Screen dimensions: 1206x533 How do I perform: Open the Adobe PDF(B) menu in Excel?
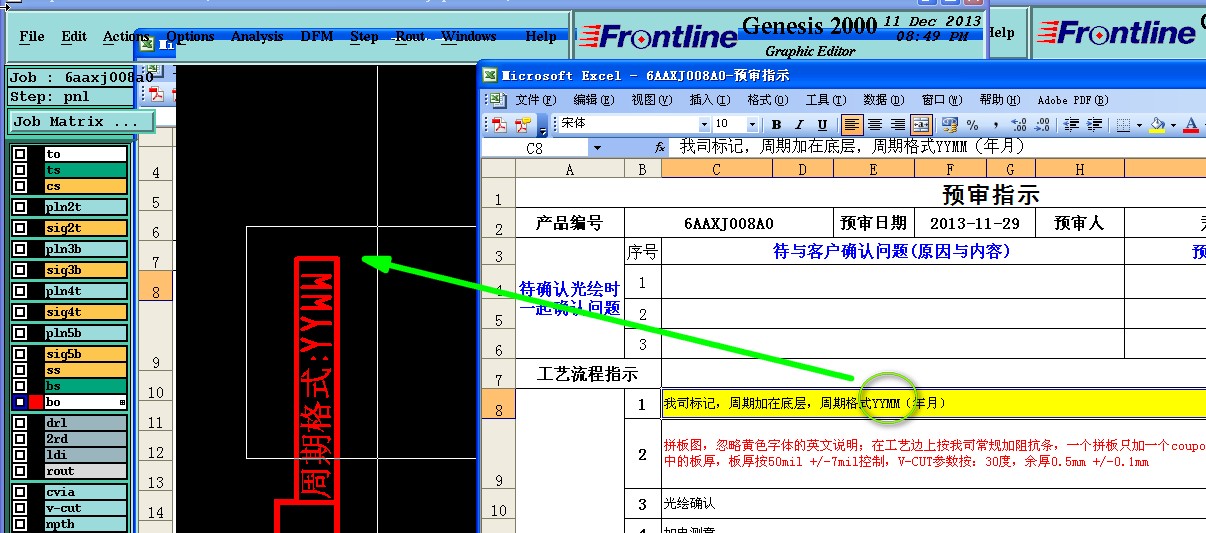click(1073, 100)
